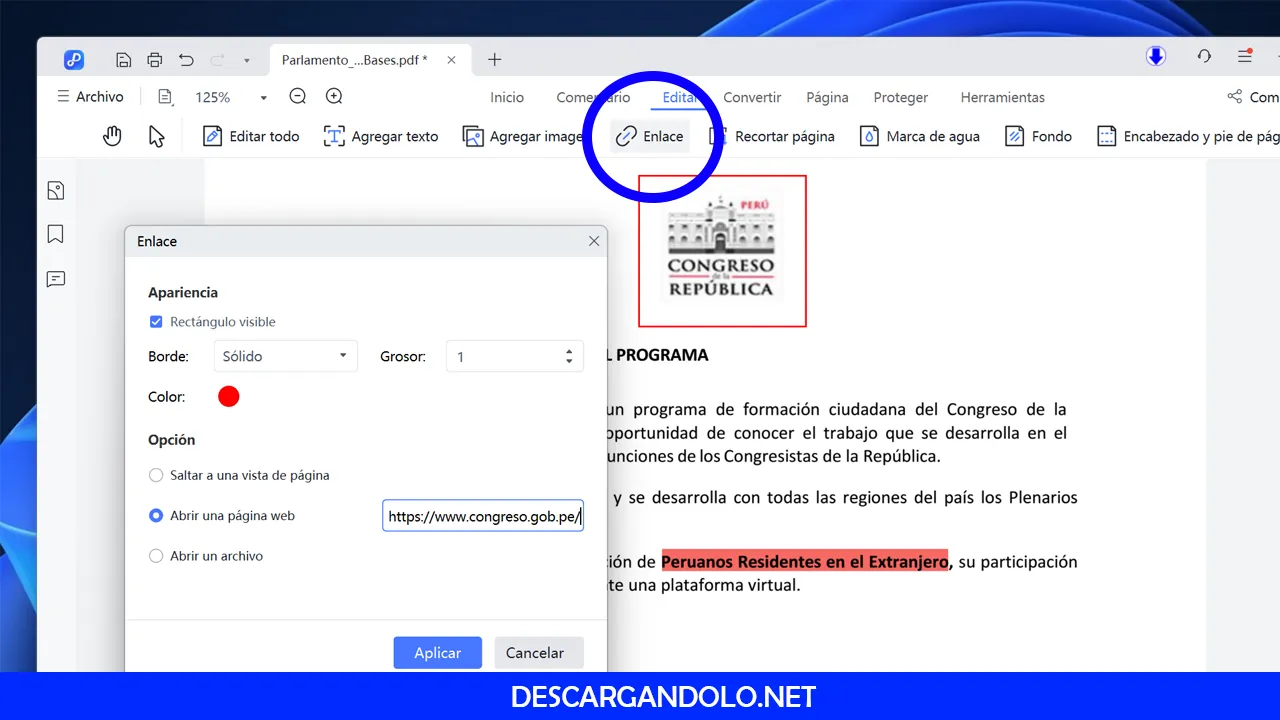This screenshot has height=720, width=1280.
Task: Switch to the Convertir tab
Action: (752, 97)
